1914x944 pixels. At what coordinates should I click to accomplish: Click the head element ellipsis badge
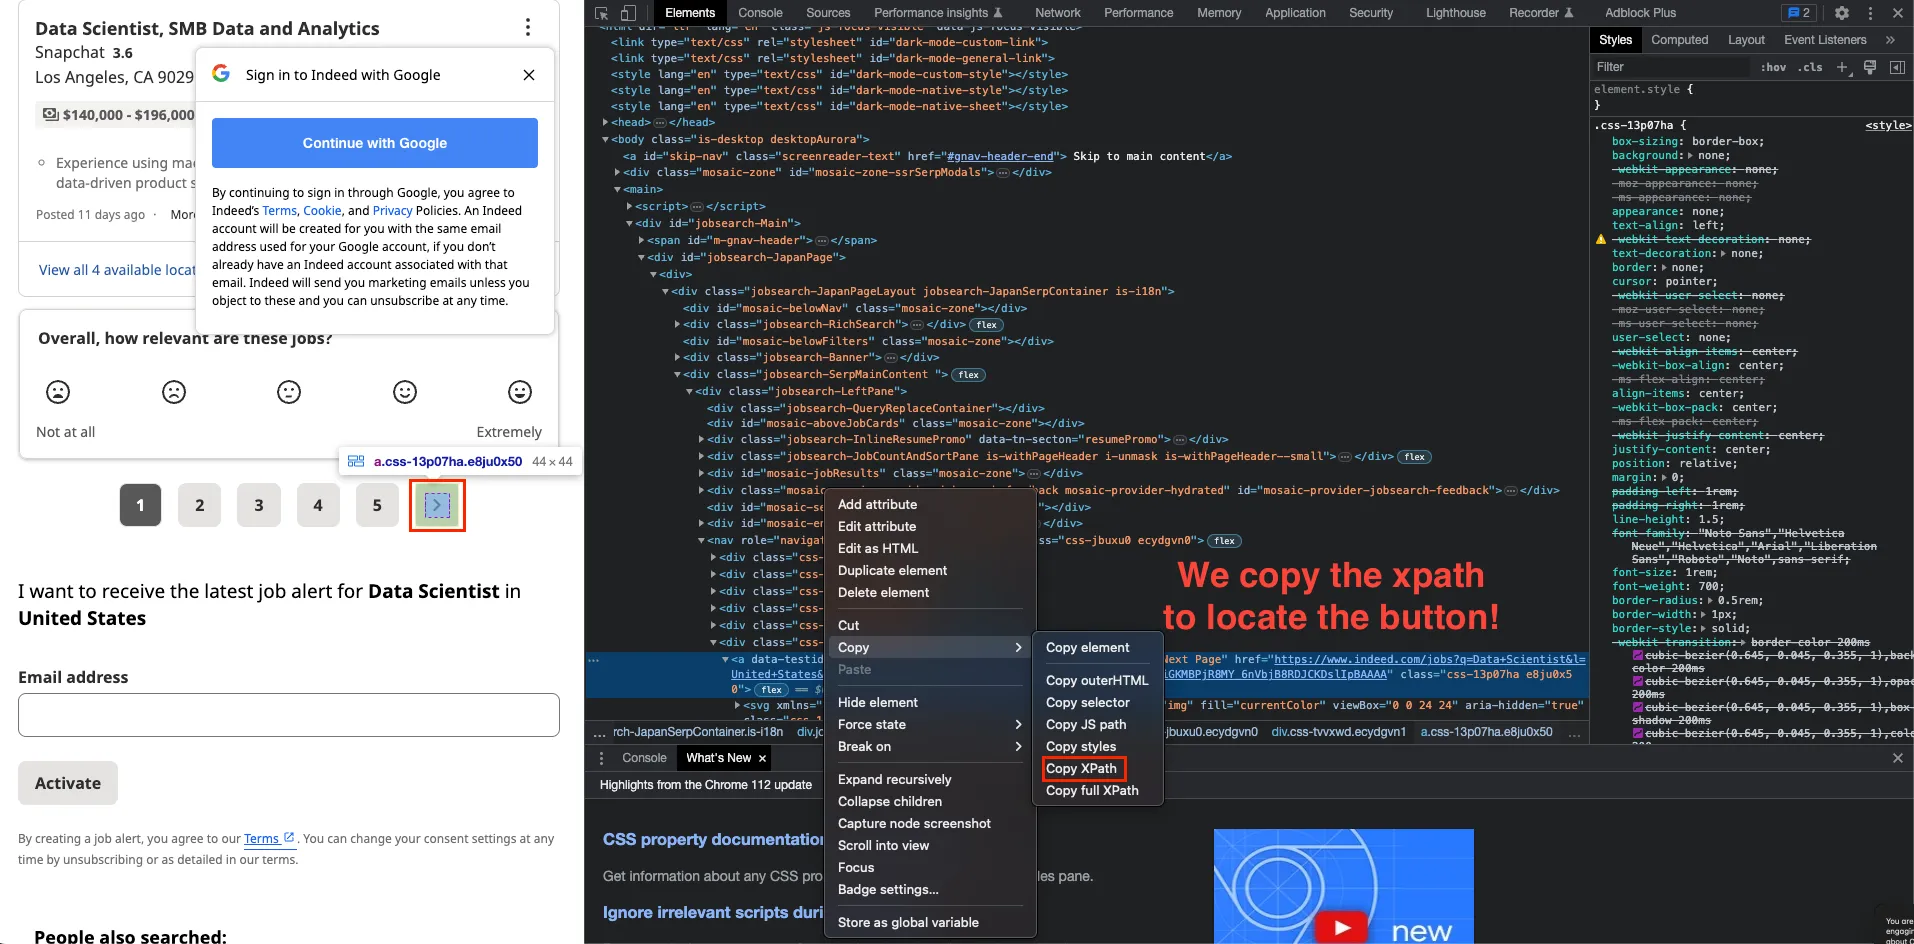[659, 123]
